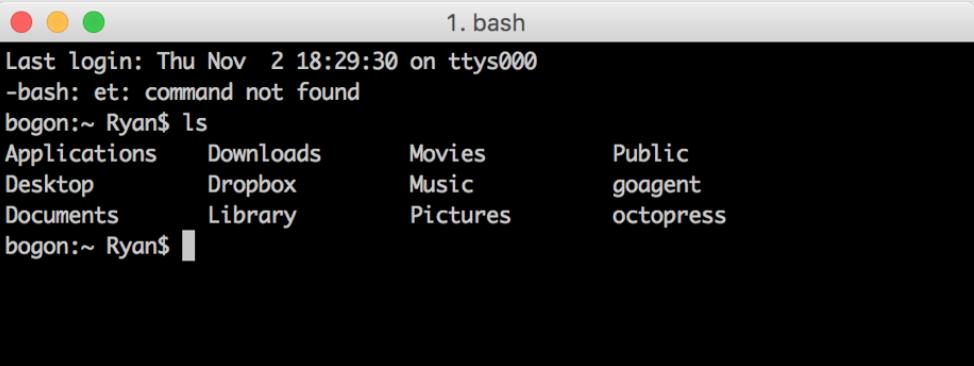The image size is (974, 366).
Task: Click the 'command not found' error line
Action: pyautogui.click(x=183, y=93)
